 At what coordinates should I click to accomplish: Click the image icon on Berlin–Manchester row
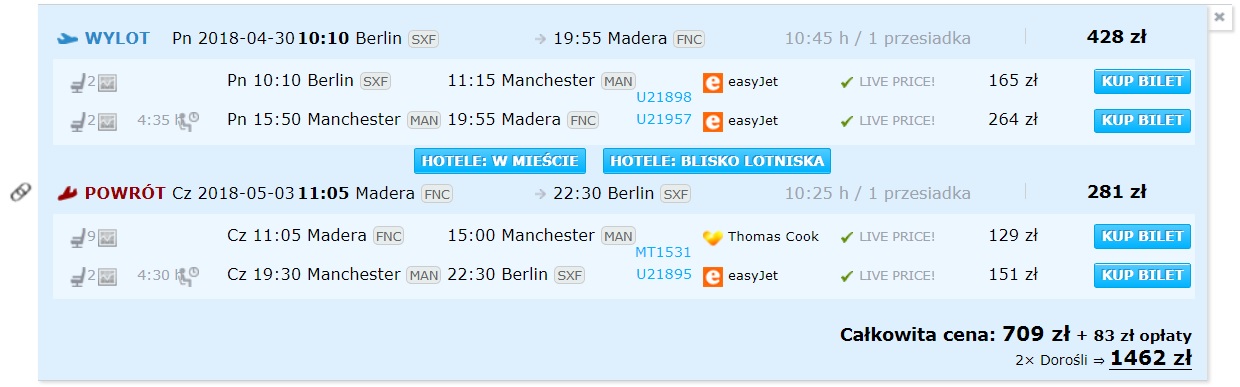109,83
